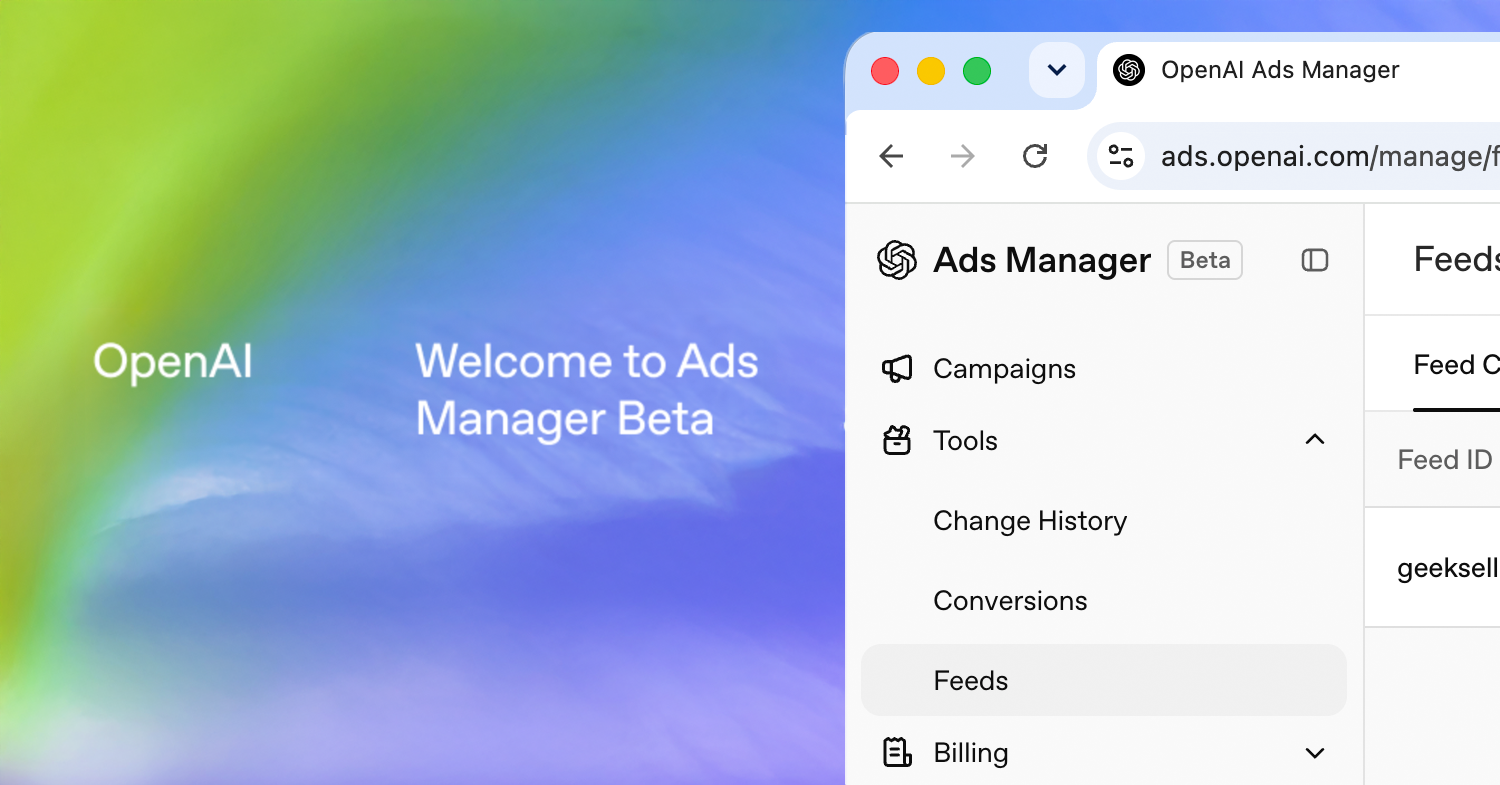Click the Beta badge
This screenshot has height=785, width=1500.
click(1205, 260)
